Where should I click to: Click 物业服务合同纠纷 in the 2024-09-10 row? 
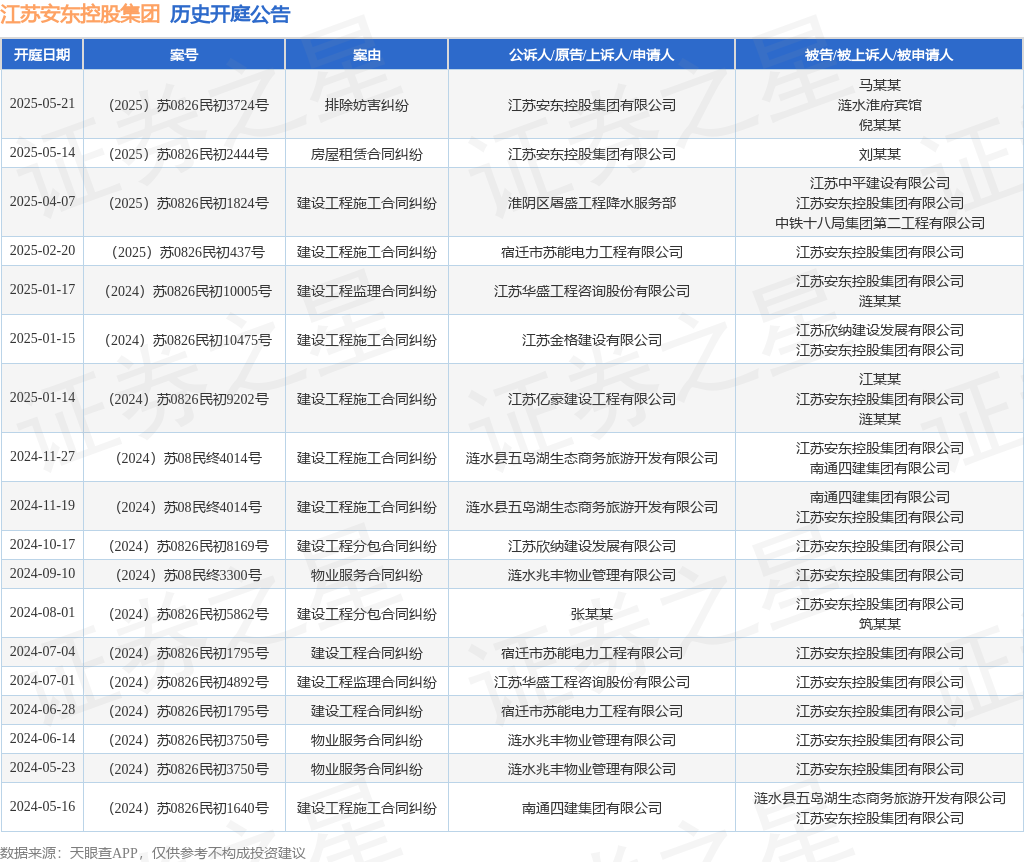pos(366,575)
